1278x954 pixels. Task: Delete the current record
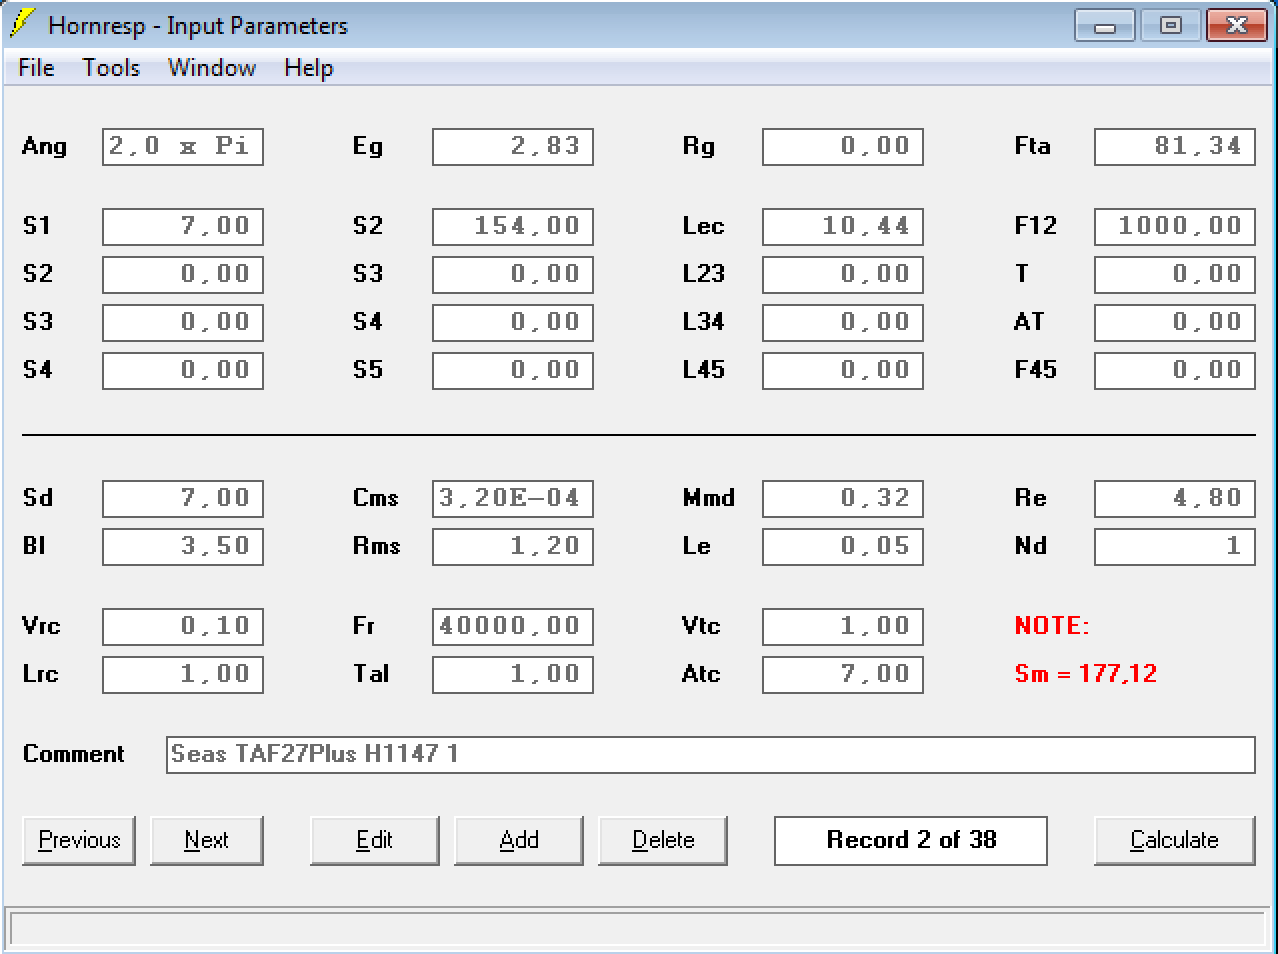[662, 840]
